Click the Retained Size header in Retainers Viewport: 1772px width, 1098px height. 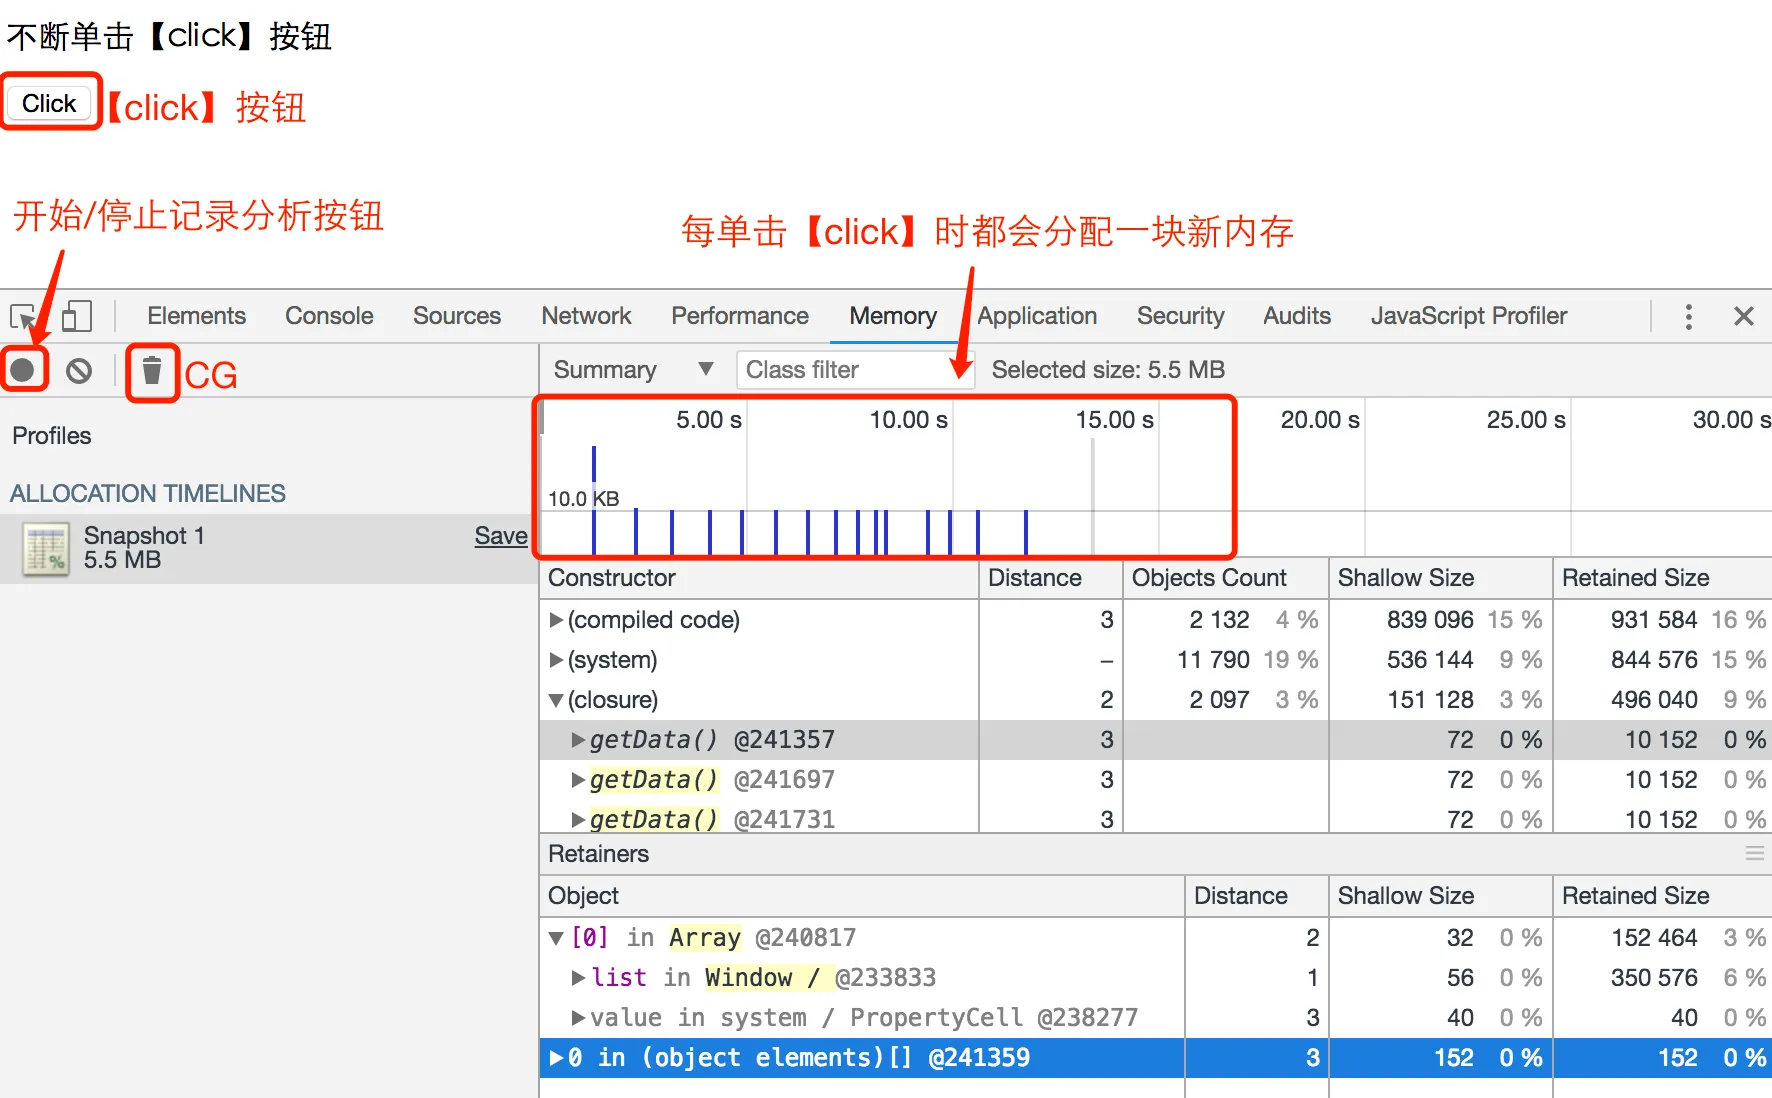[x=1663, y=896]
